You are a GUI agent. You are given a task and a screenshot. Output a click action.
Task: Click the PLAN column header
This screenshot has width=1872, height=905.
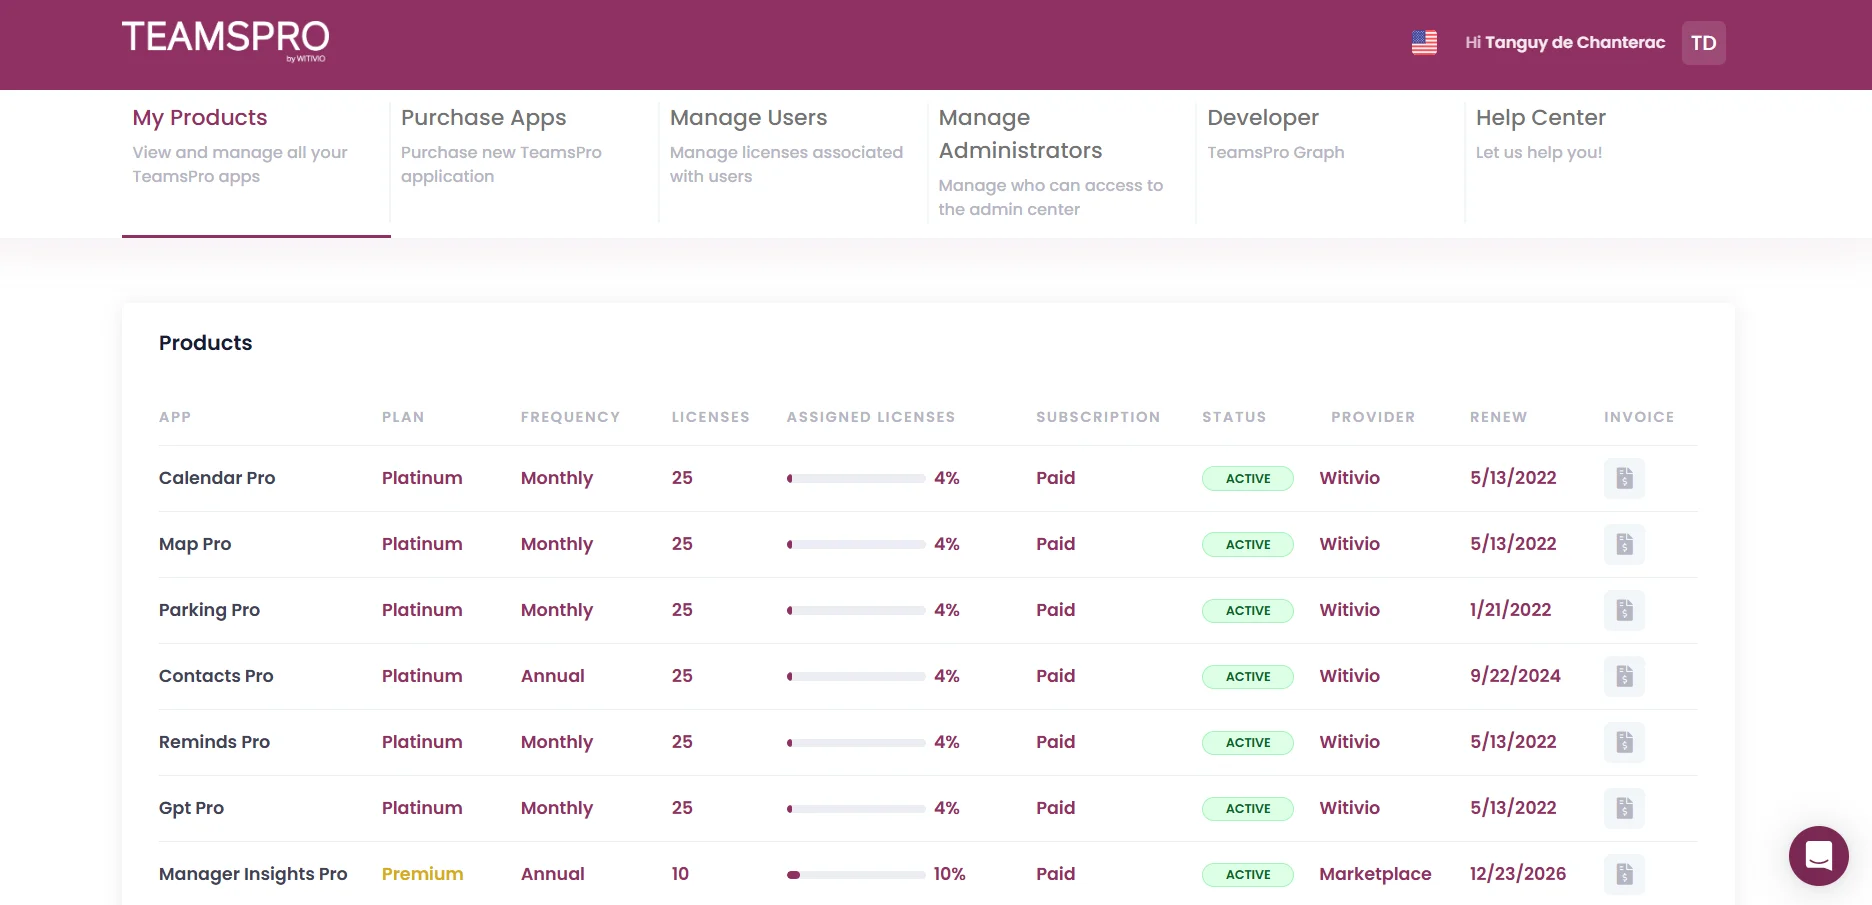(x=403, y=417)
